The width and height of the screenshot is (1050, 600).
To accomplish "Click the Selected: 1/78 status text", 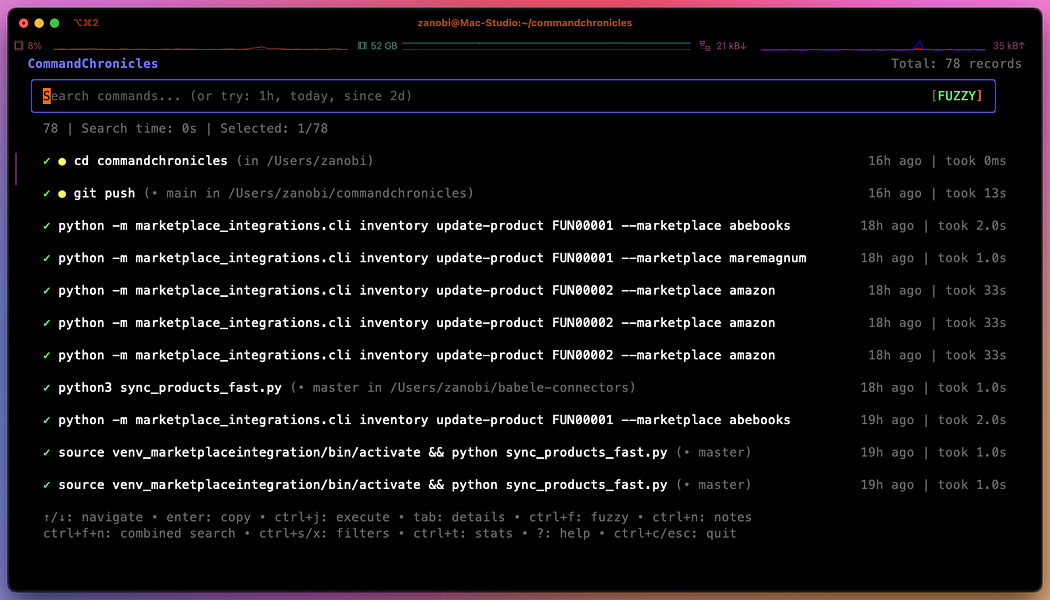I will click(274, 129).
